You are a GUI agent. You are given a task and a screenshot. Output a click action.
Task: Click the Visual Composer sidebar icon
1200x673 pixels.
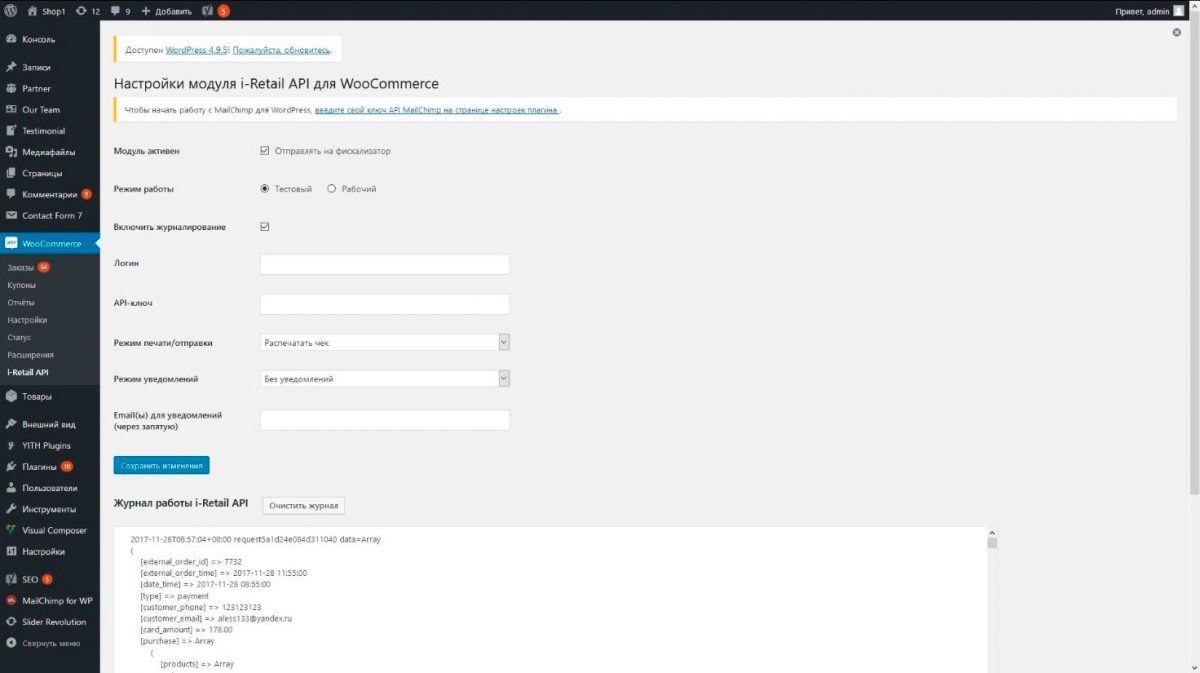pos(12,530)
